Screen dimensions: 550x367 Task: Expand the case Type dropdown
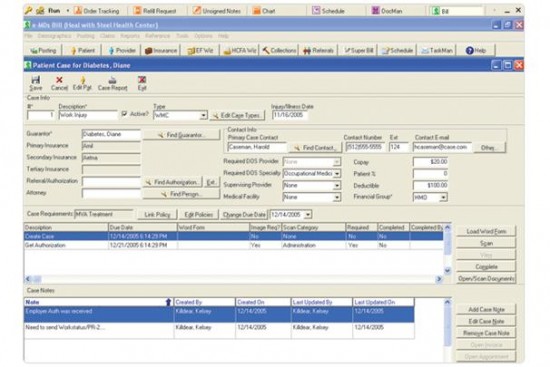tap(203, 115)
